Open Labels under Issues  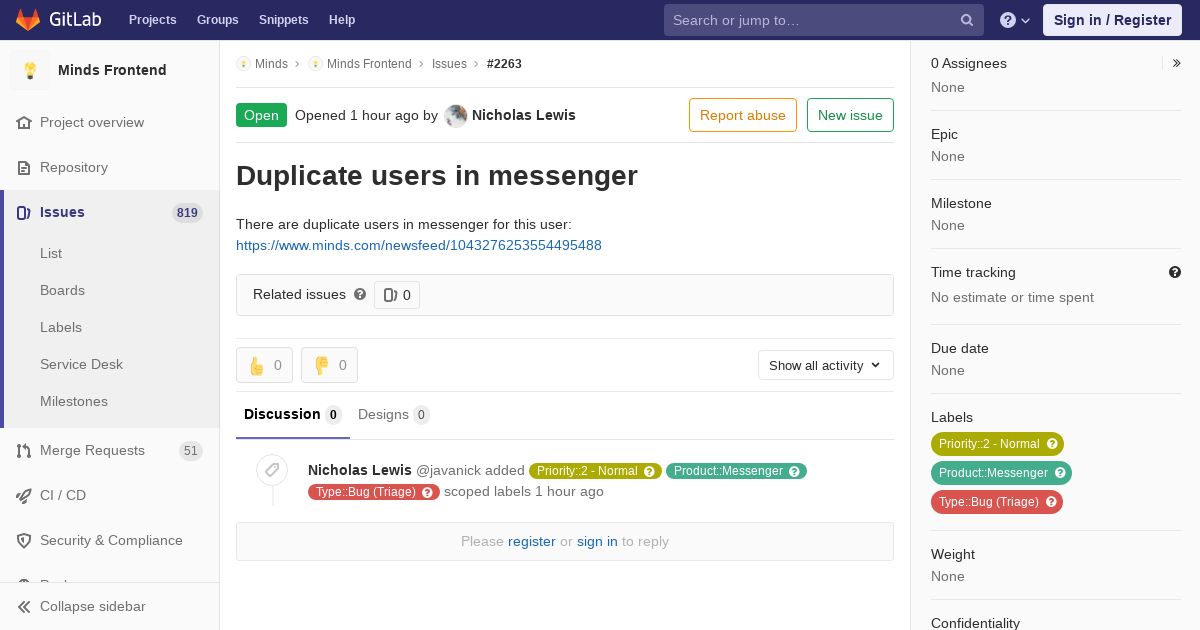pyautogui.click(x=61, y=327)
